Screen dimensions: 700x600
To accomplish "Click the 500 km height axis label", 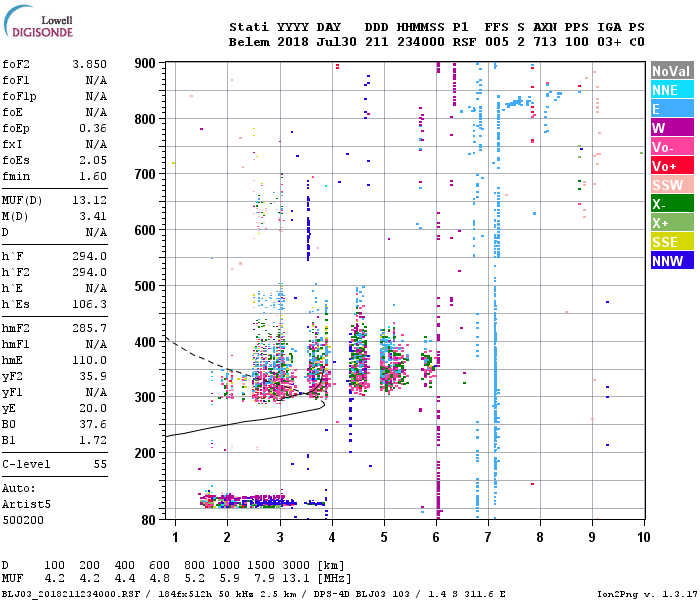I will [x=145, y=286].
